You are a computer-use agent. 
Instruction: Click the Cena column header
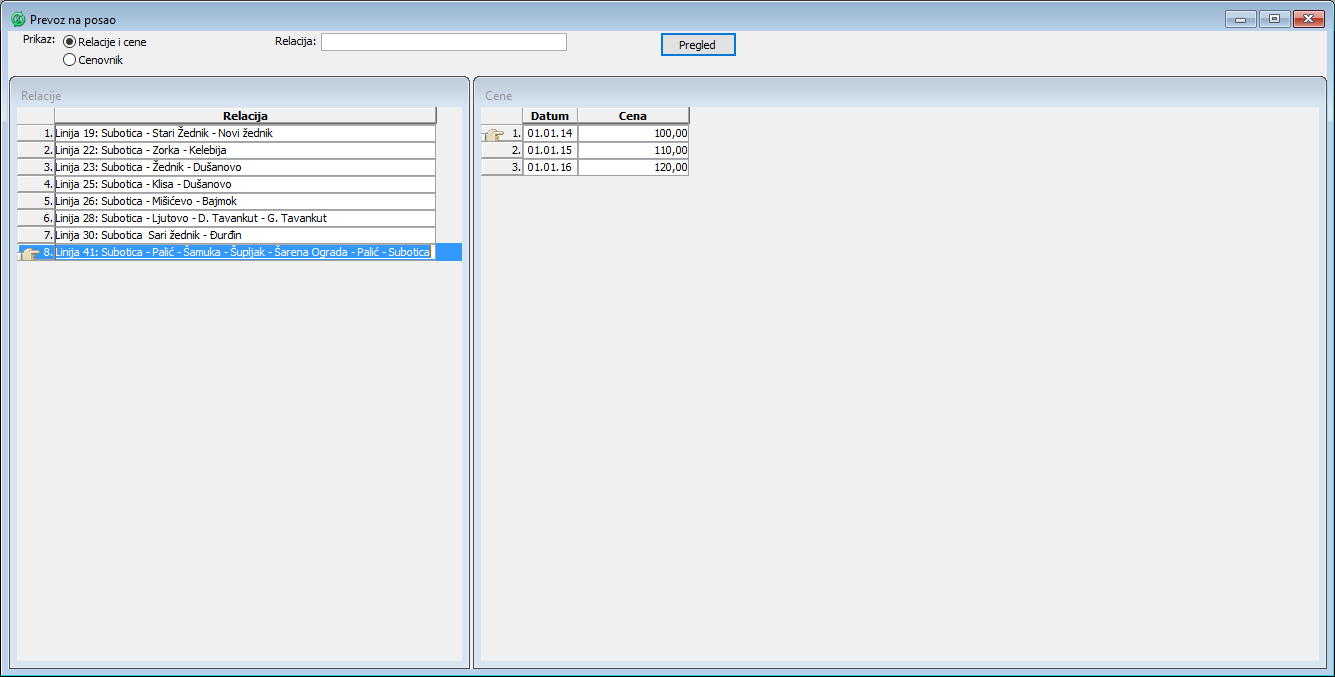(x=632, y=116)
